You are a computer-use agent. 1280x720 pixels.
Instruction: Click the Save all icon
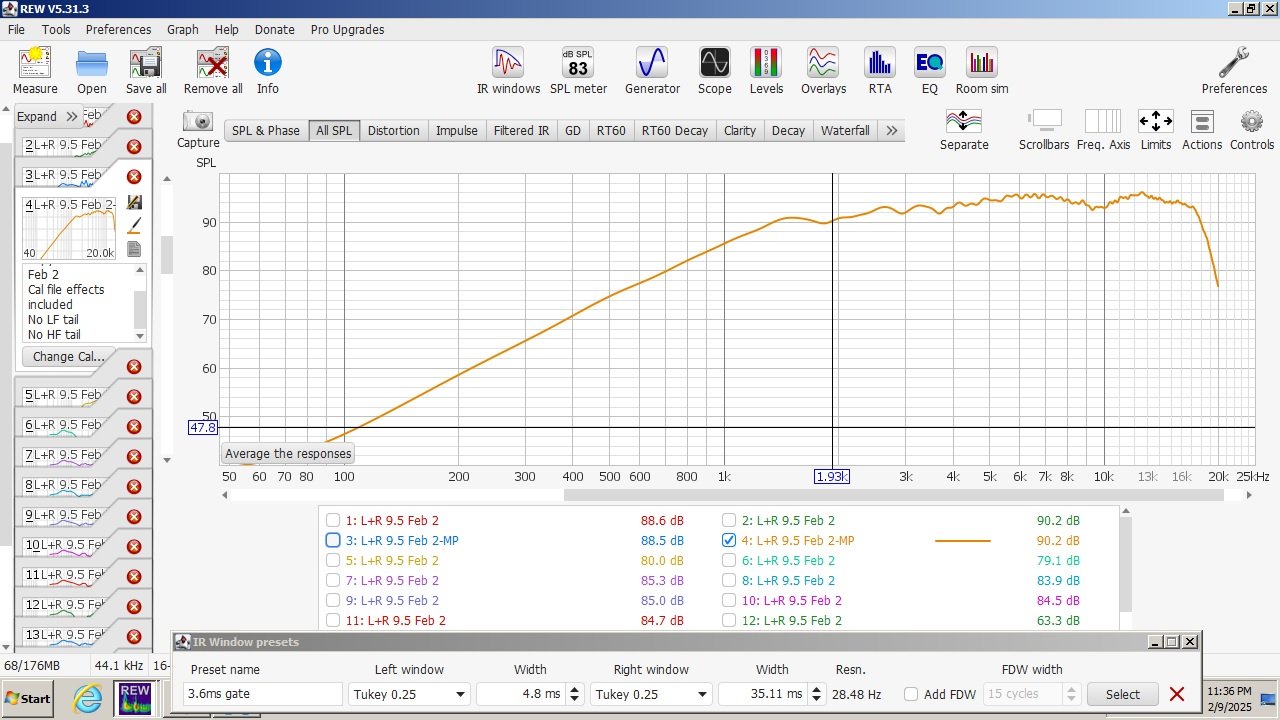(x=146, y=63)
